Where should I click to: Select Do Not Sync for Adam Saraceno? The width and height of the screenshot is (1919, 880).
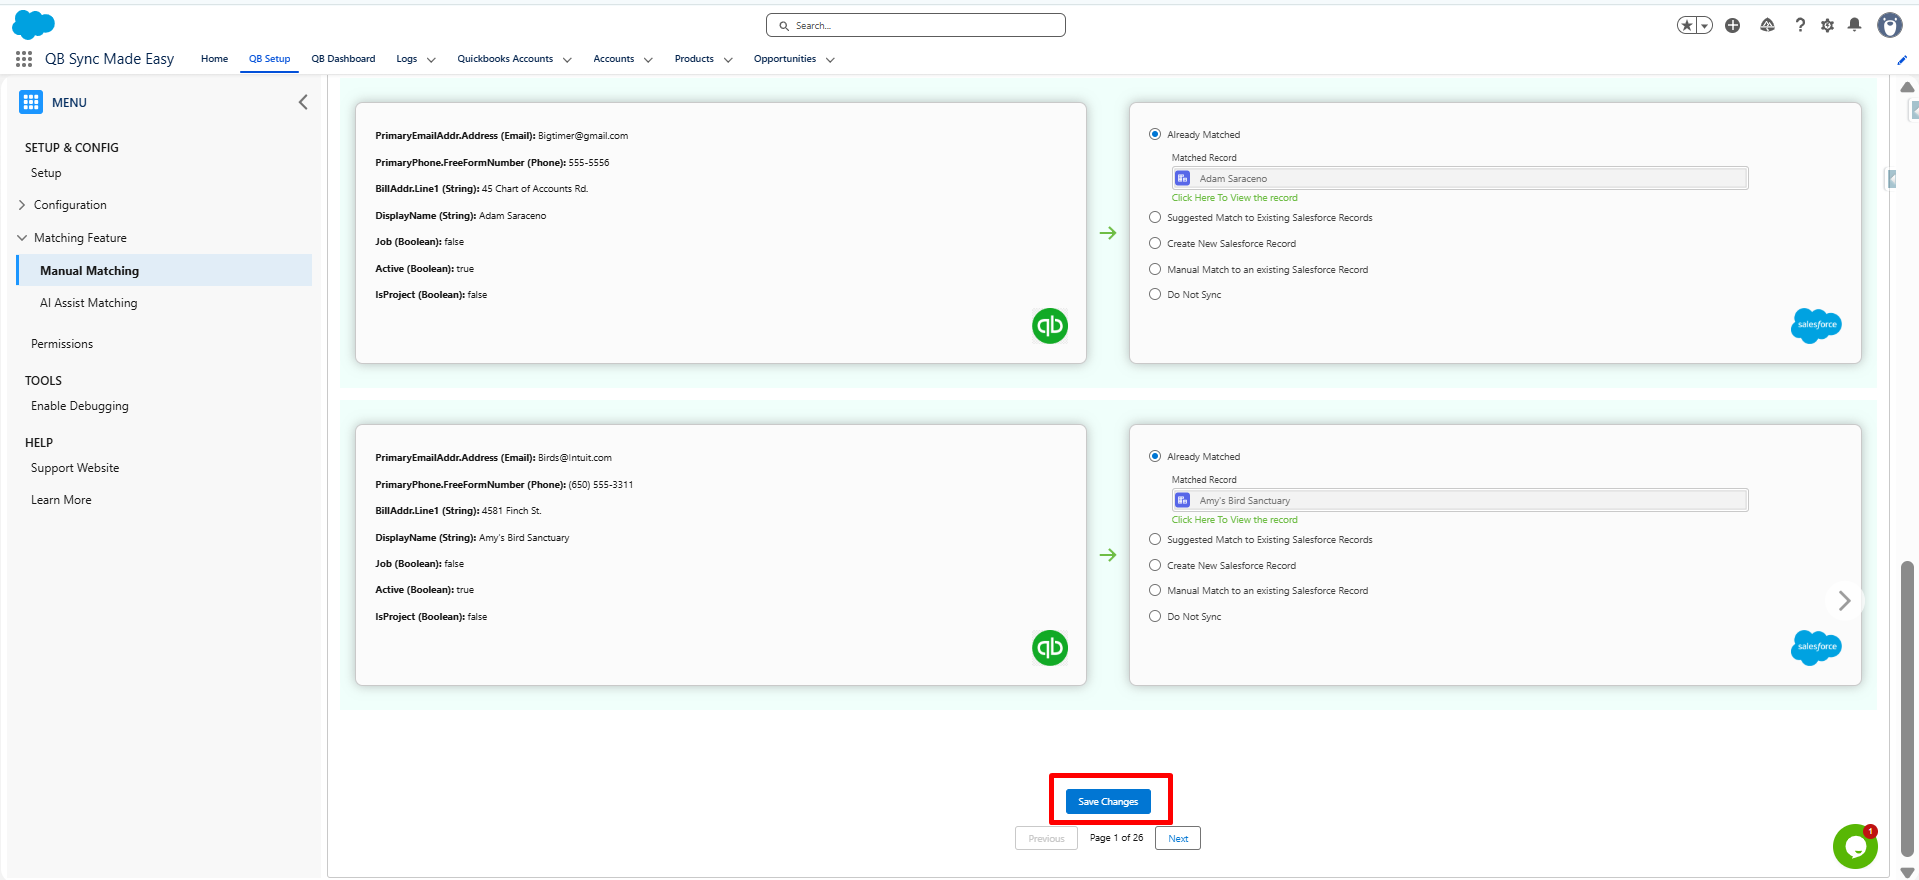1155,294
